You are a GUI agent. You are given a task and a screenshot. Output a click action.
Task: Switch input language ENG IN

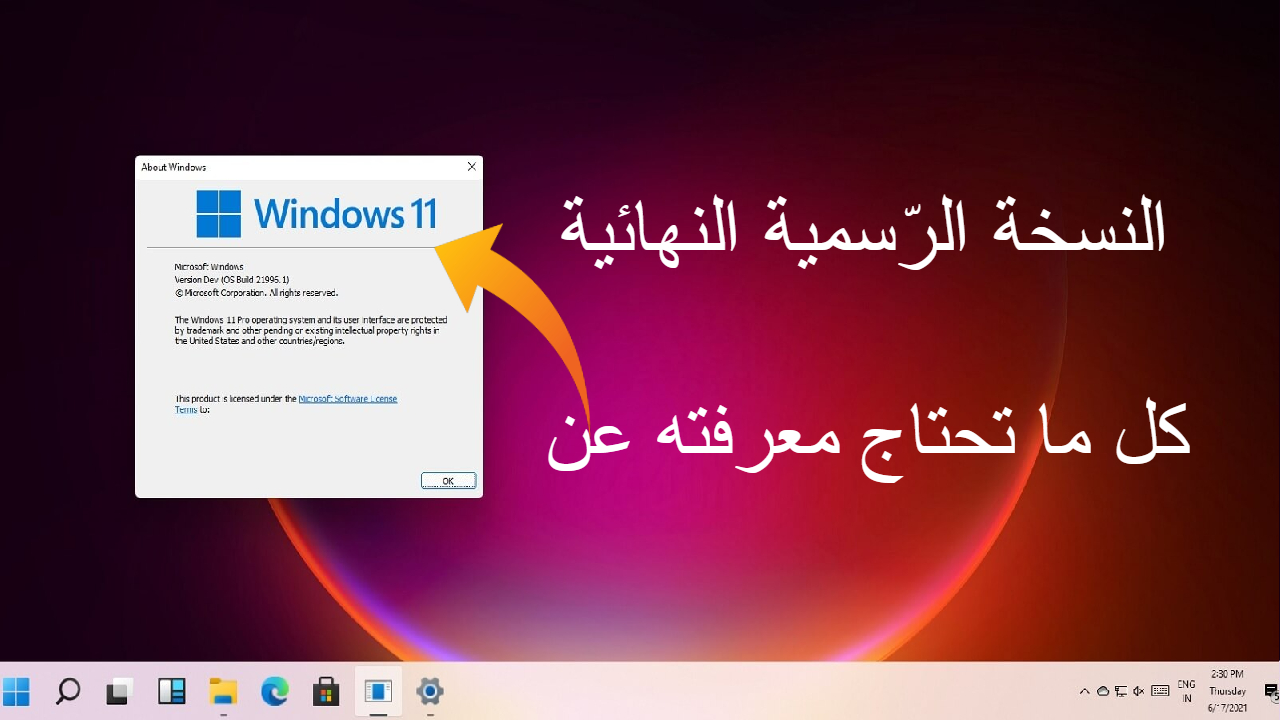tap(1186, 691)
